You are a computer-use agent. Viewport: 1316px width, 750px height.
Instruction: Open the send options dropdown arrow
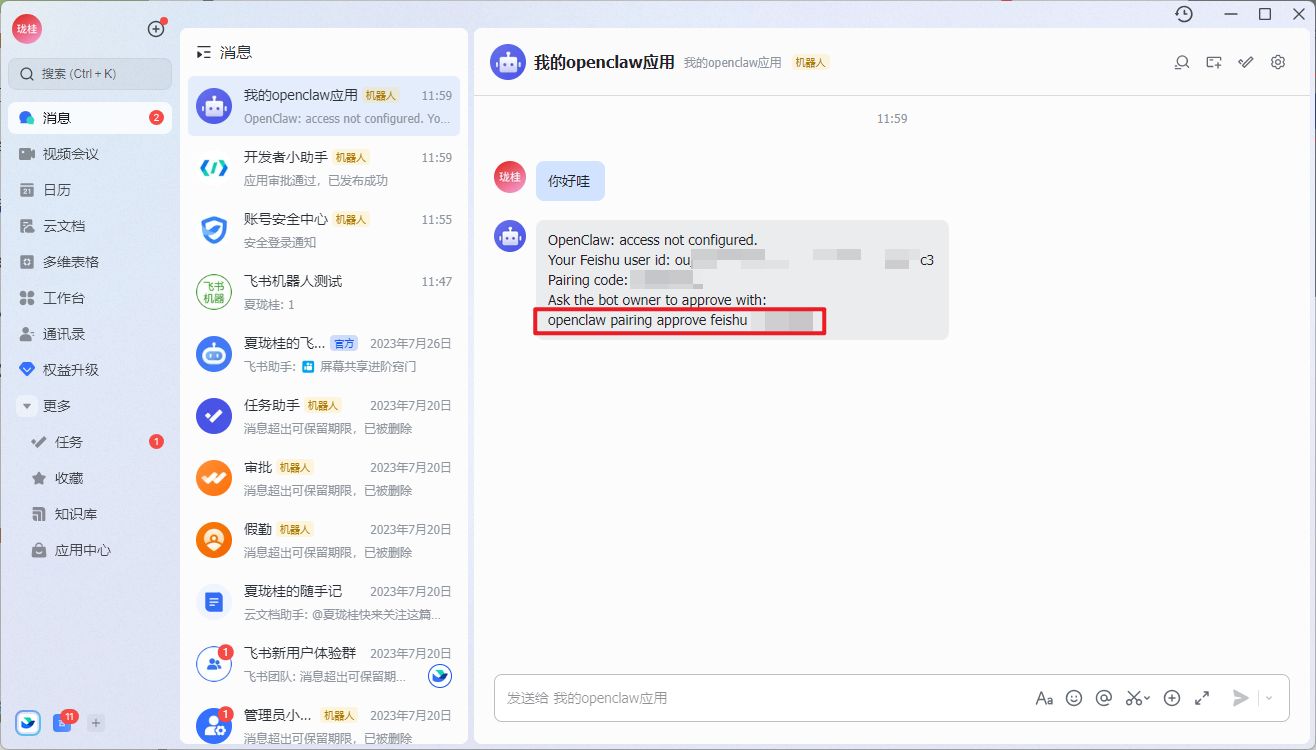pyautogui.click(x=1269, y=698)
